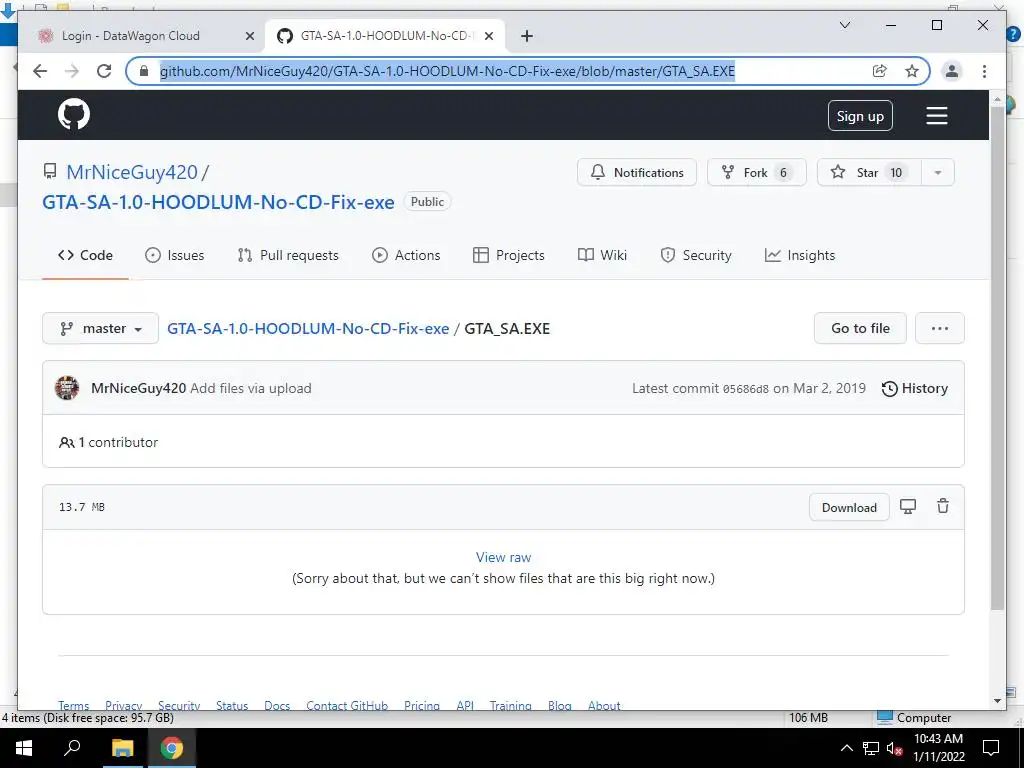Open the Pull requests tab
This screenshot has width=1024, height=768.
pyautogui.click(x=288, y=255)
